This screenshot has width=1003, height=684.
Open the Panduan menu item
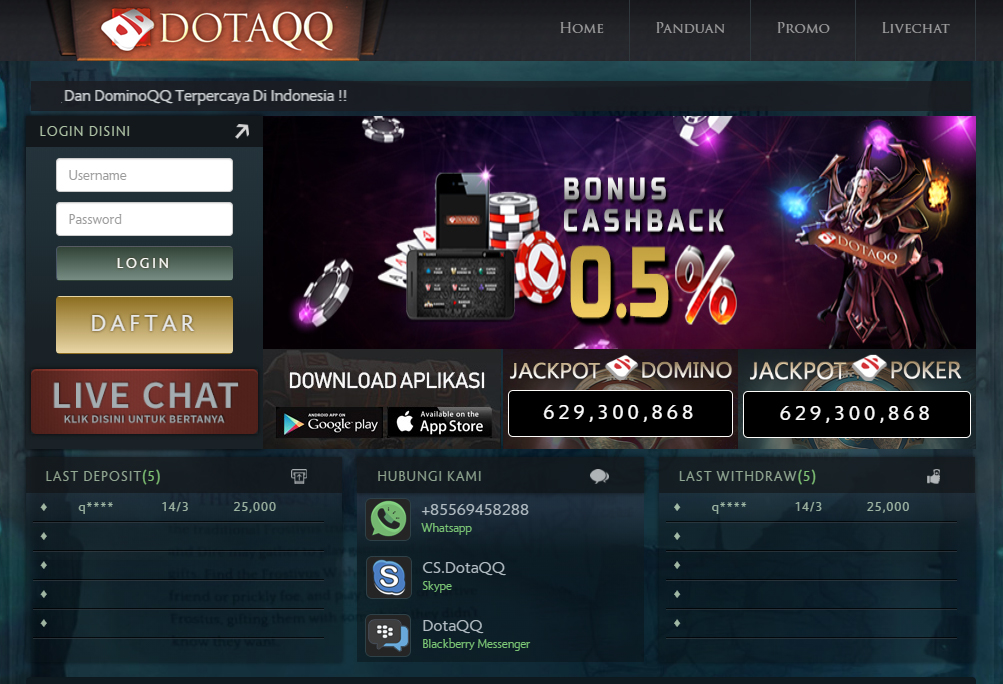click(x=690, y=28)
